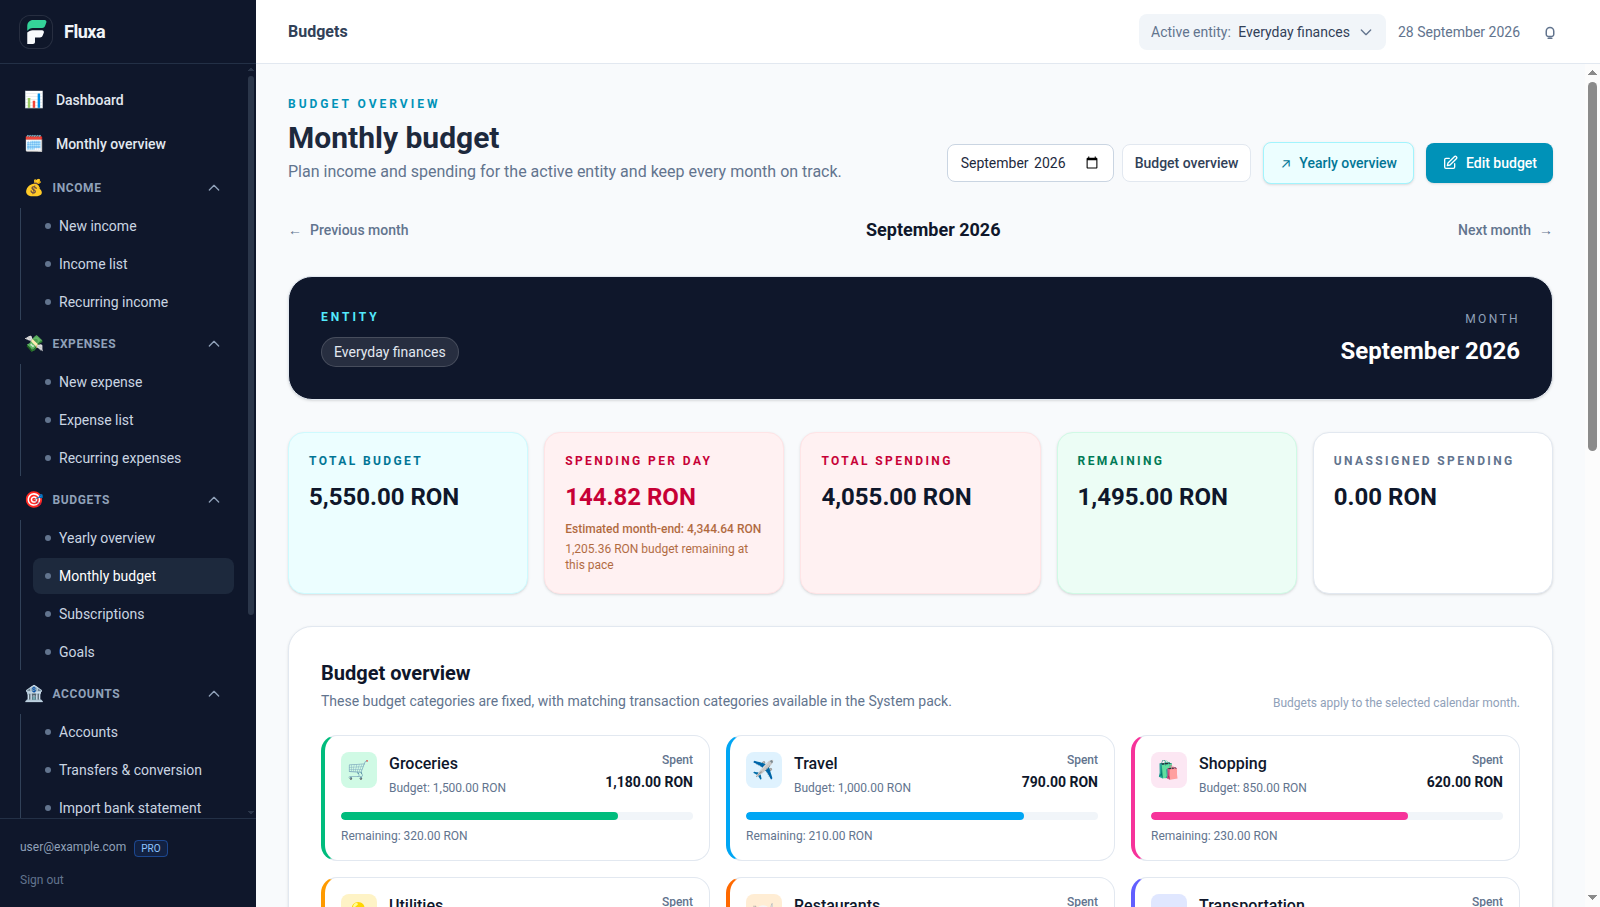Collapse the Expenses section chevron
The width and height of the screenshot is (1600, 907).
tap(214, 344)
